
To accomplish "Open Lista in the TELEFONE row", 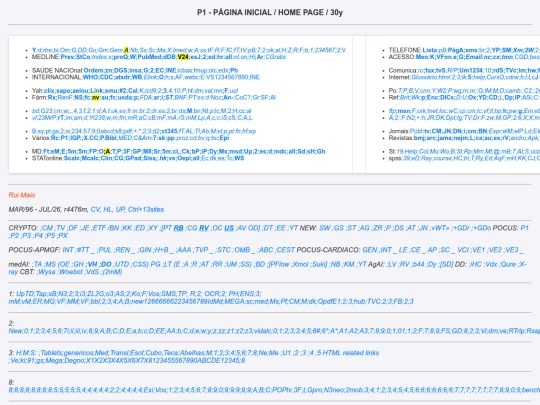I will point(430,50).
